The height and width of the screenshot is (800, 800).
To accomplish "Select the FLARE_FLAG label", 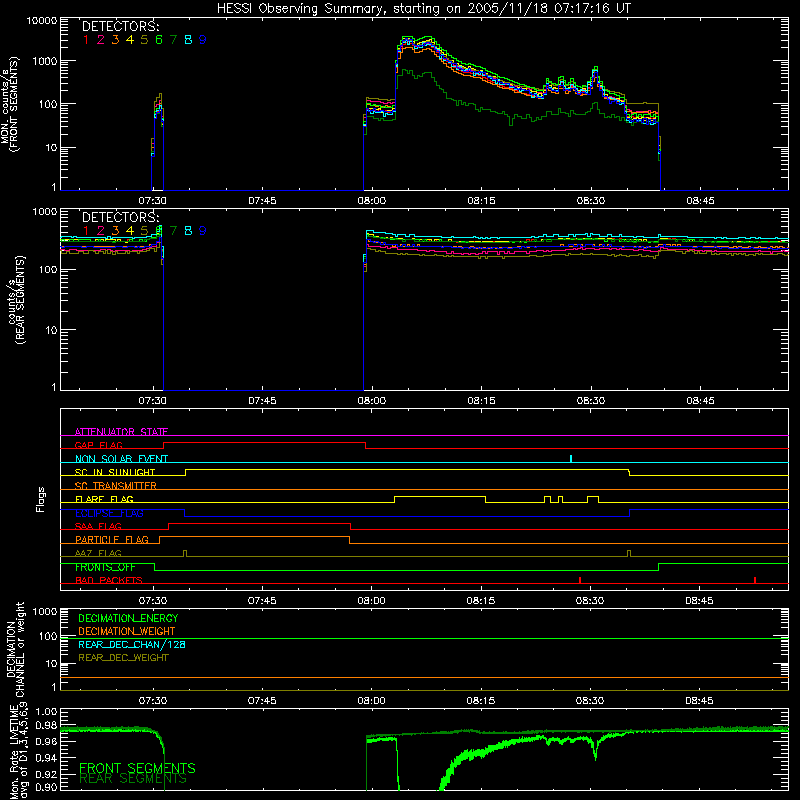I will click(104, 499).
